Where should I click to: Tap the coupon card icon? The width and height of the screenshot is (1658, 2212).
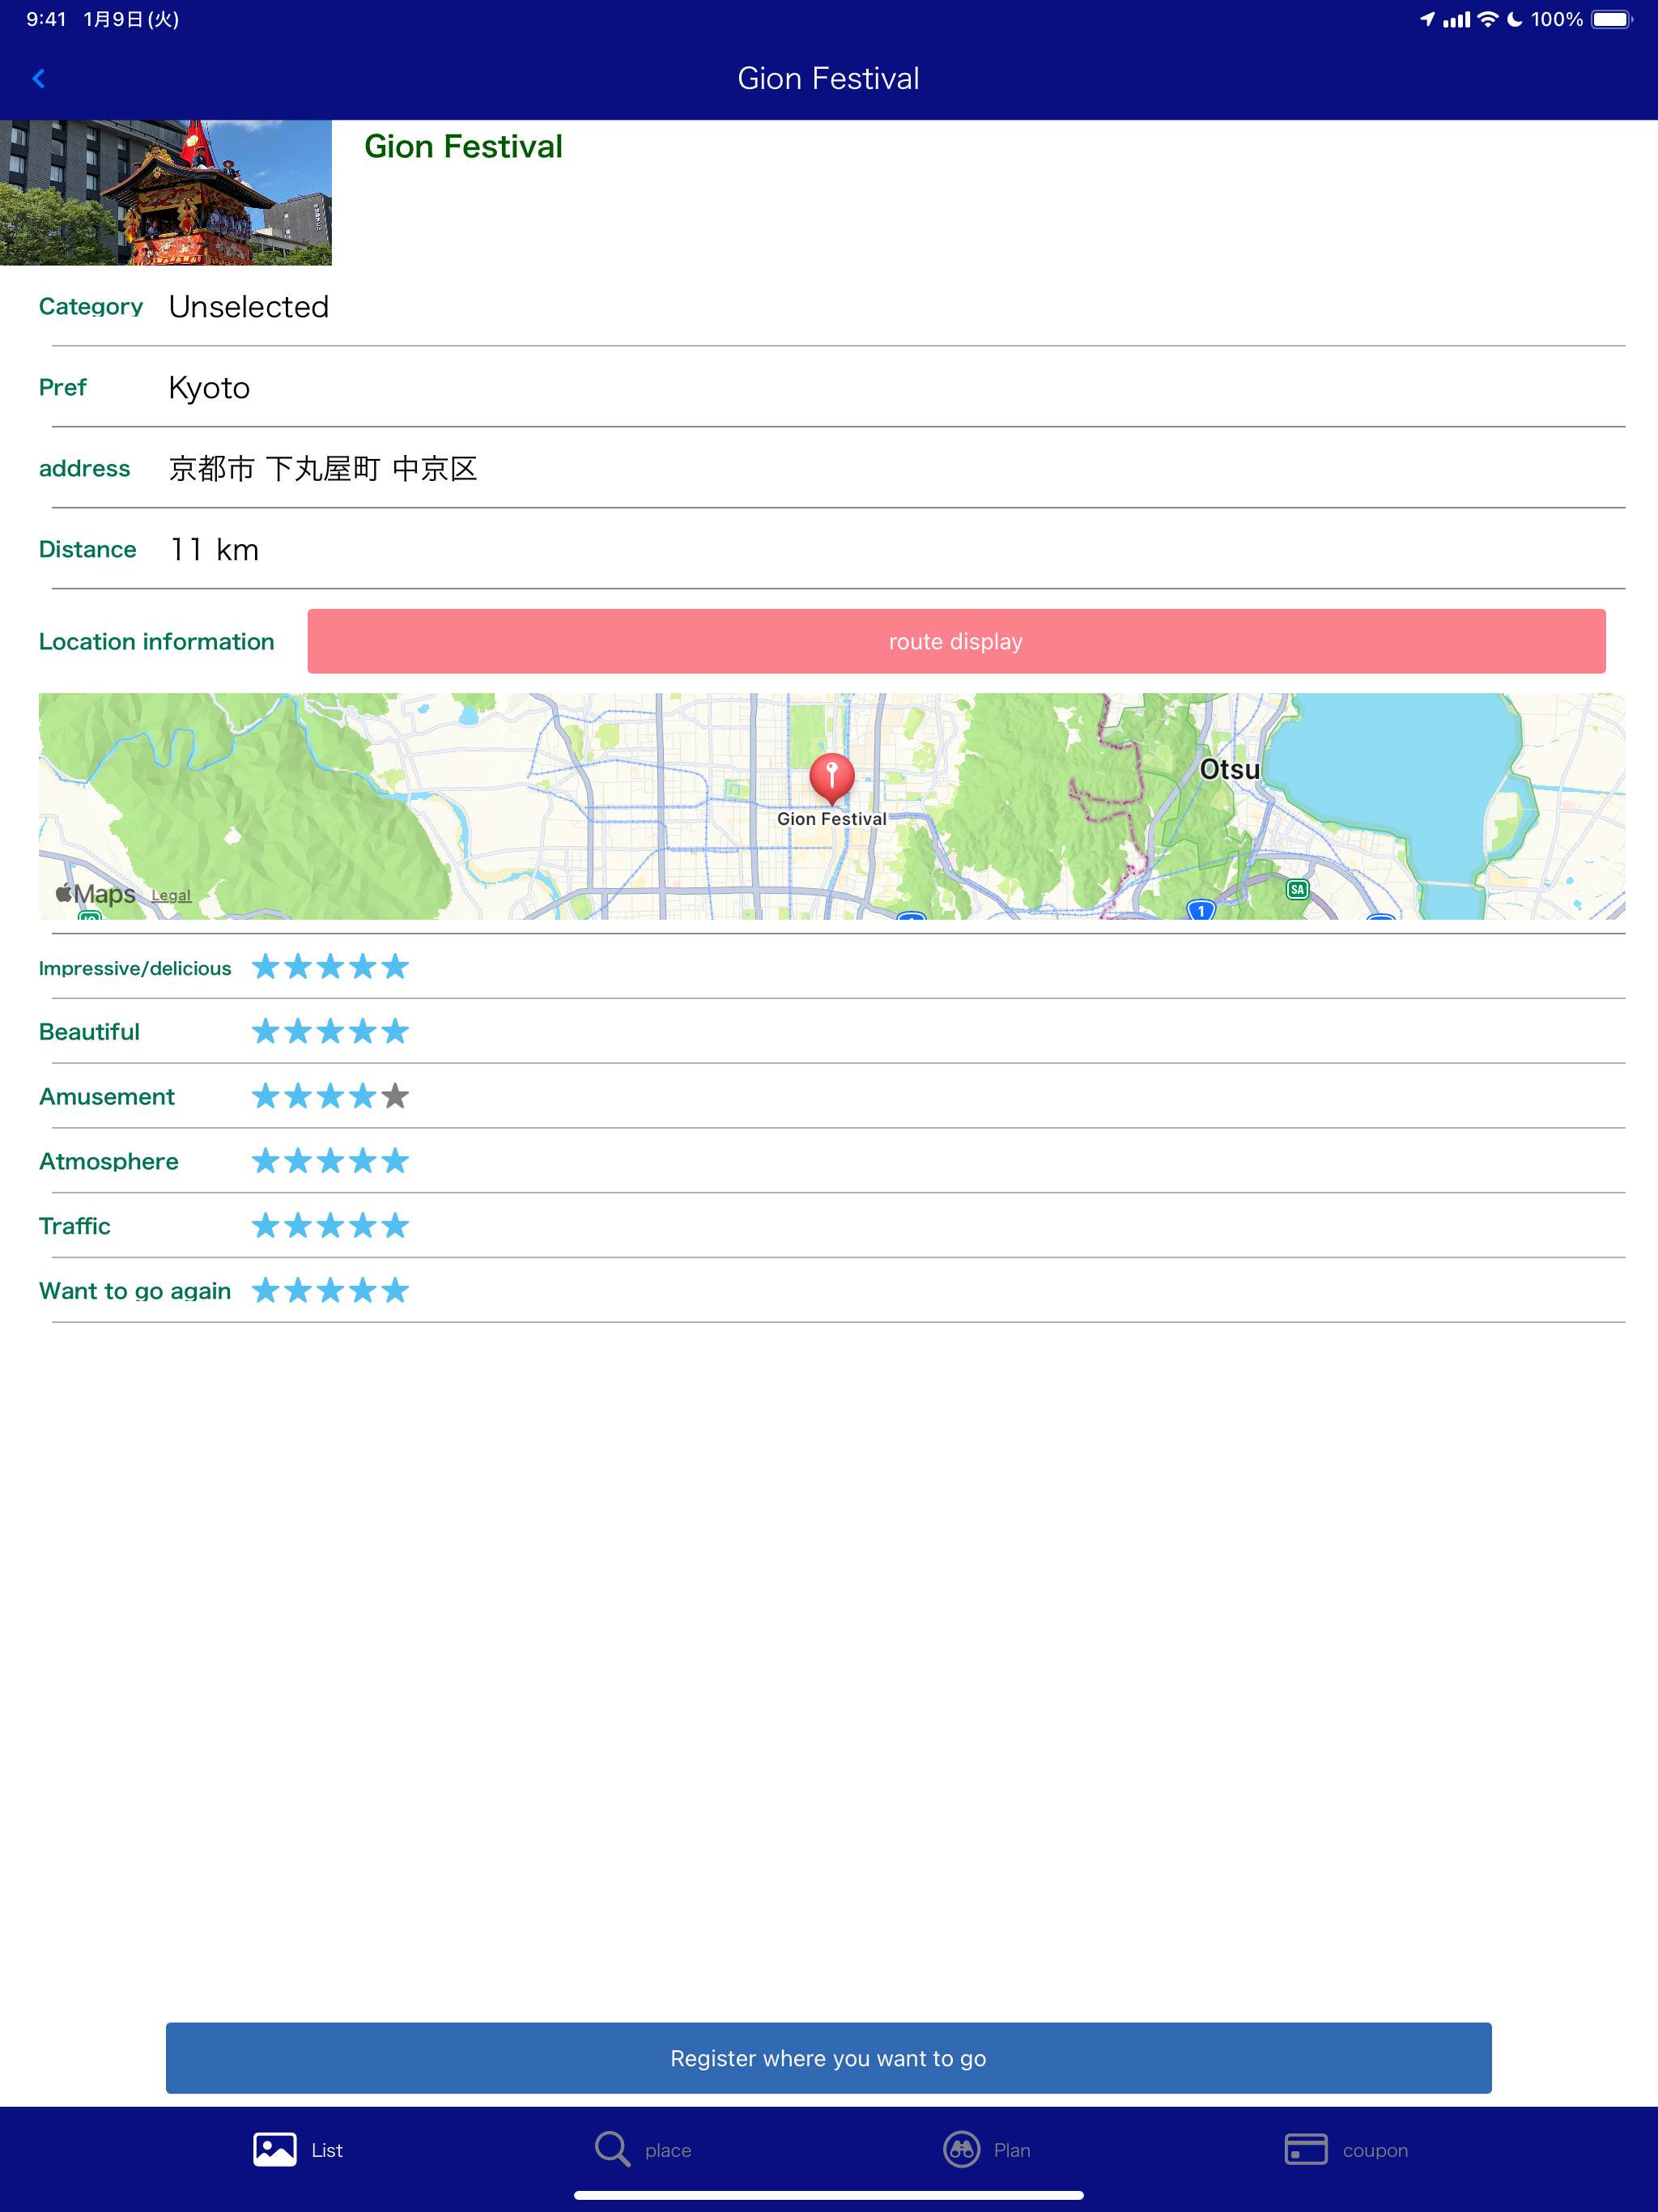1305,2149
